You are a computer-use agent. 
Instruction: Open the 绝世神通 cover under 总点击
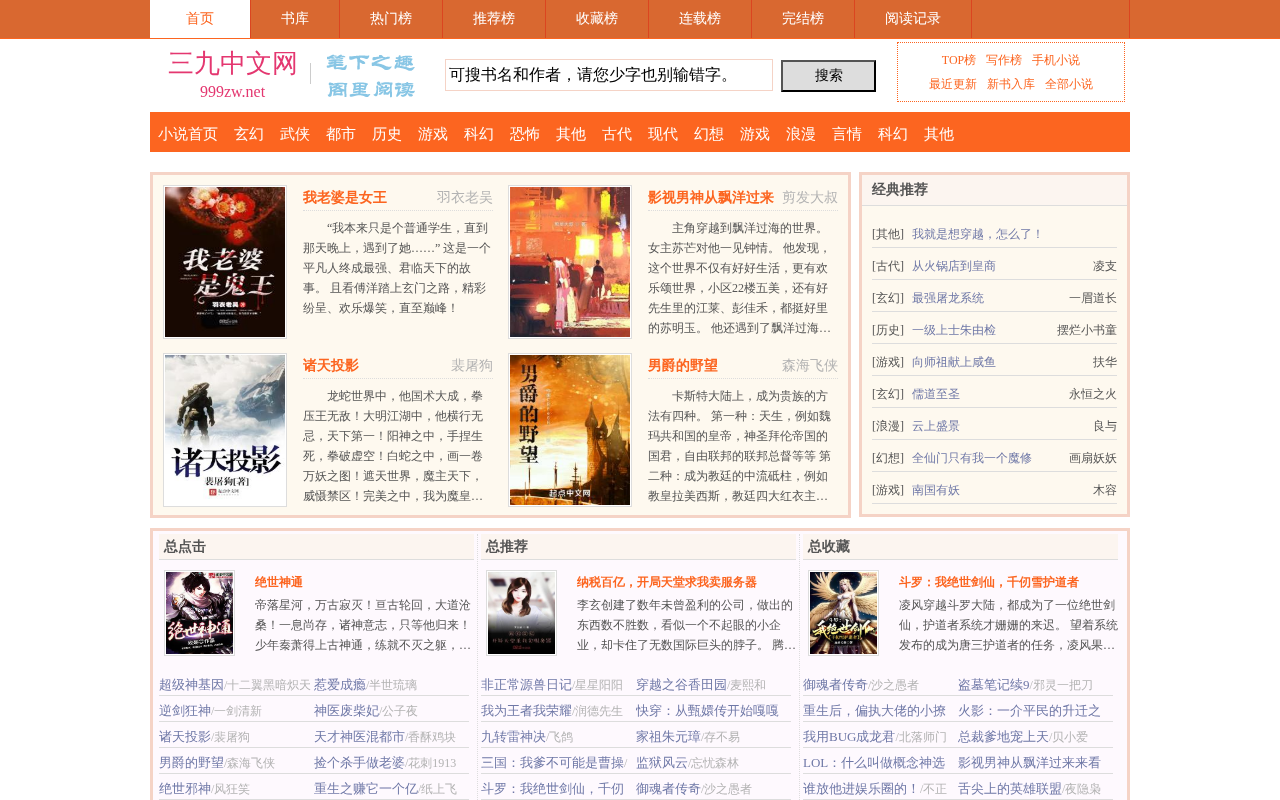(x=199, y=613)
